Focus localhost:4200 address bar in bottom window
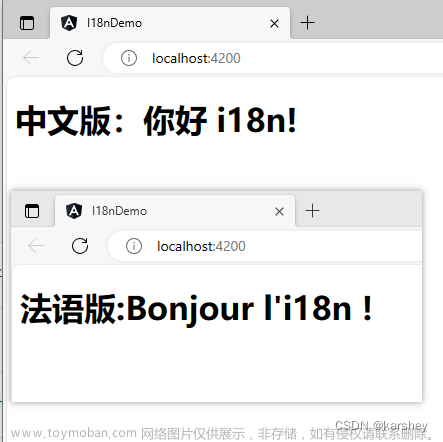The width and height of the screenshot is (443, 442). click(x=265, y=246)
